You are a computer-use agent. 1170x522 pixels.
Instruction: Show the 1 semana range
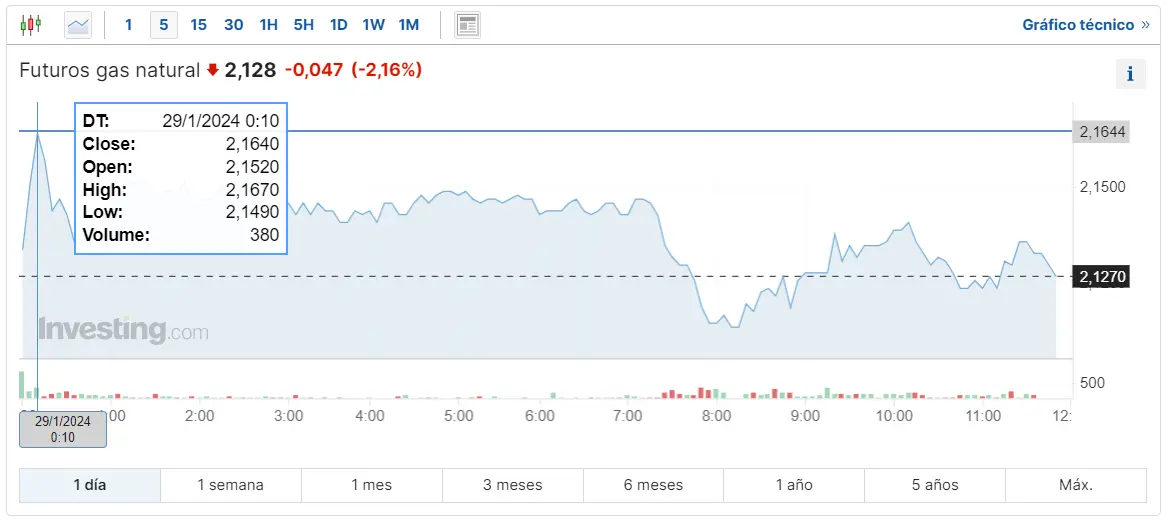[230, 485]
